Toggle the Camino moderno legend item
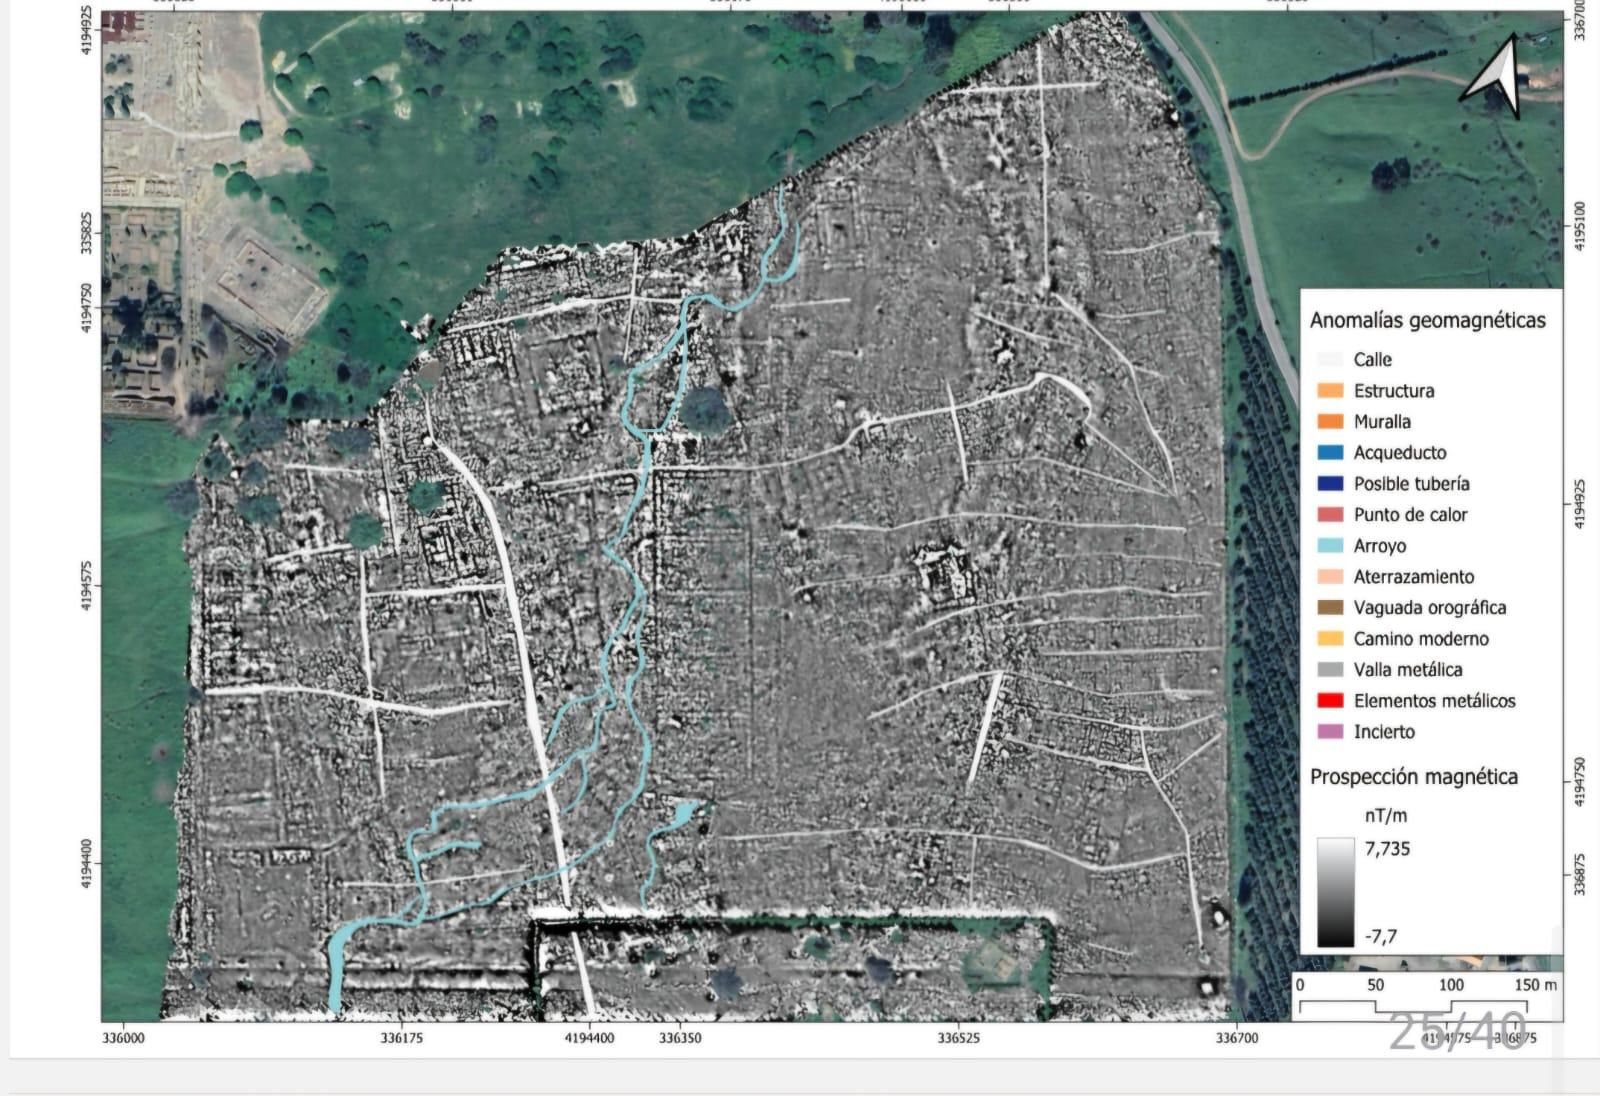This screenshot has width=1600, height=1096. pos(1330,639)
